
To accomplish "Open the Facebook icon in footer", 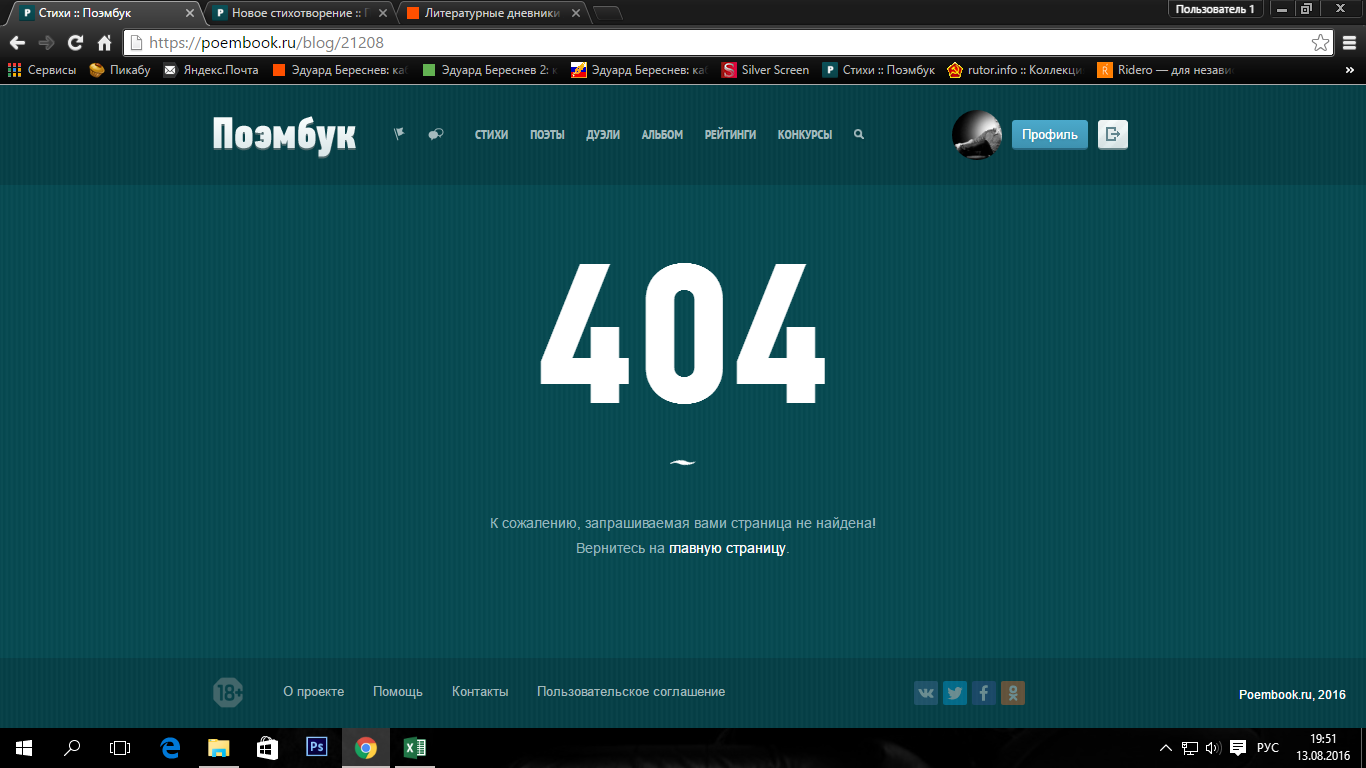I will pyautogui.click(x=984, y=693).
